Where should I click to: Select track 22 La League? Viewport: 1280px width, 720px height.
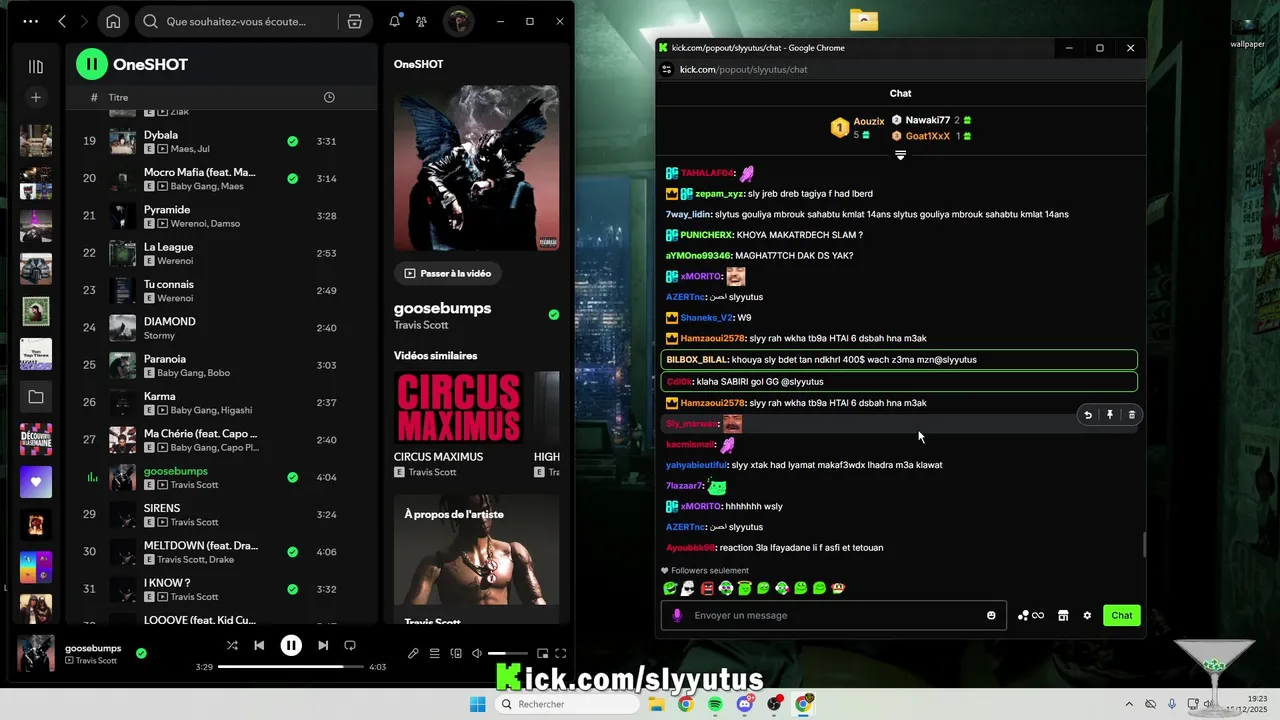221,253
